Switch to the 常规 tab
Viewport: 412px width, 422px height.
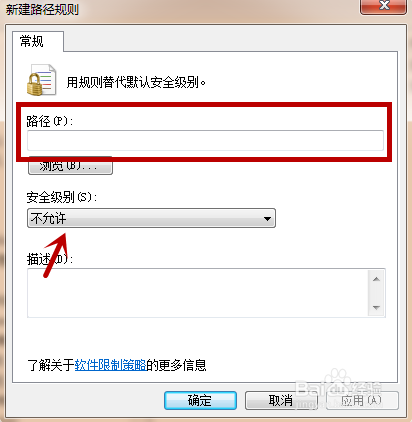tap(32, 41)
